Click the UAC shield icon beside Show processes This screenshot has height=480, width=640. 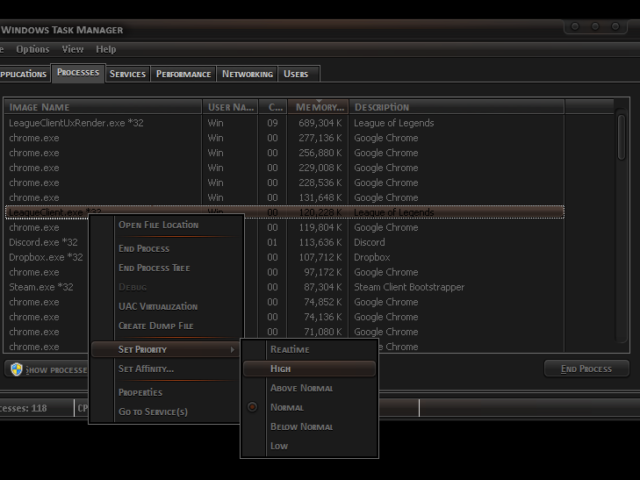(16, 369)
